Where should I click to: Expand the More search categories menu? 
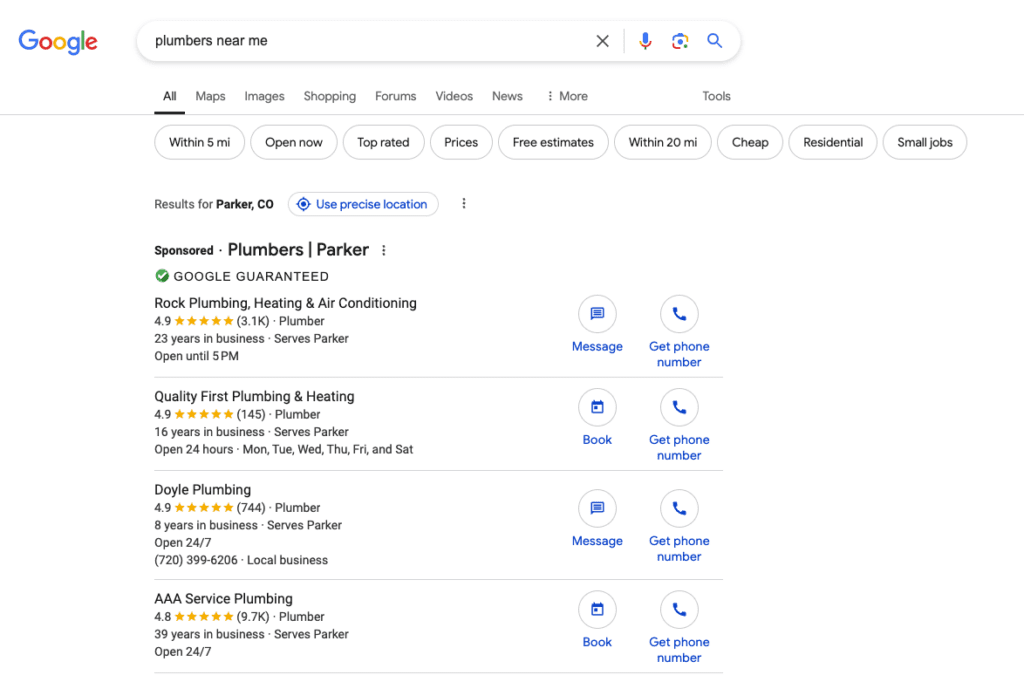coord(567,96)
